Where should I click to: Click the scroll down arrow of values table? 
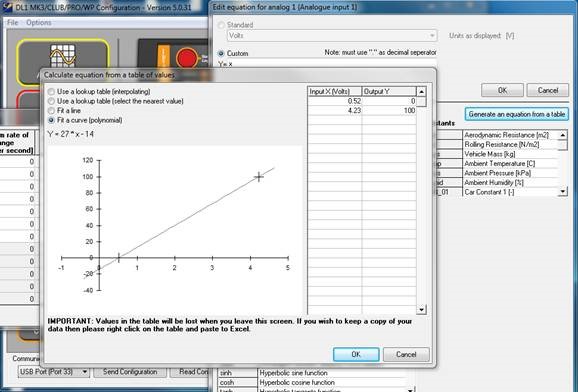click(421, 309)
